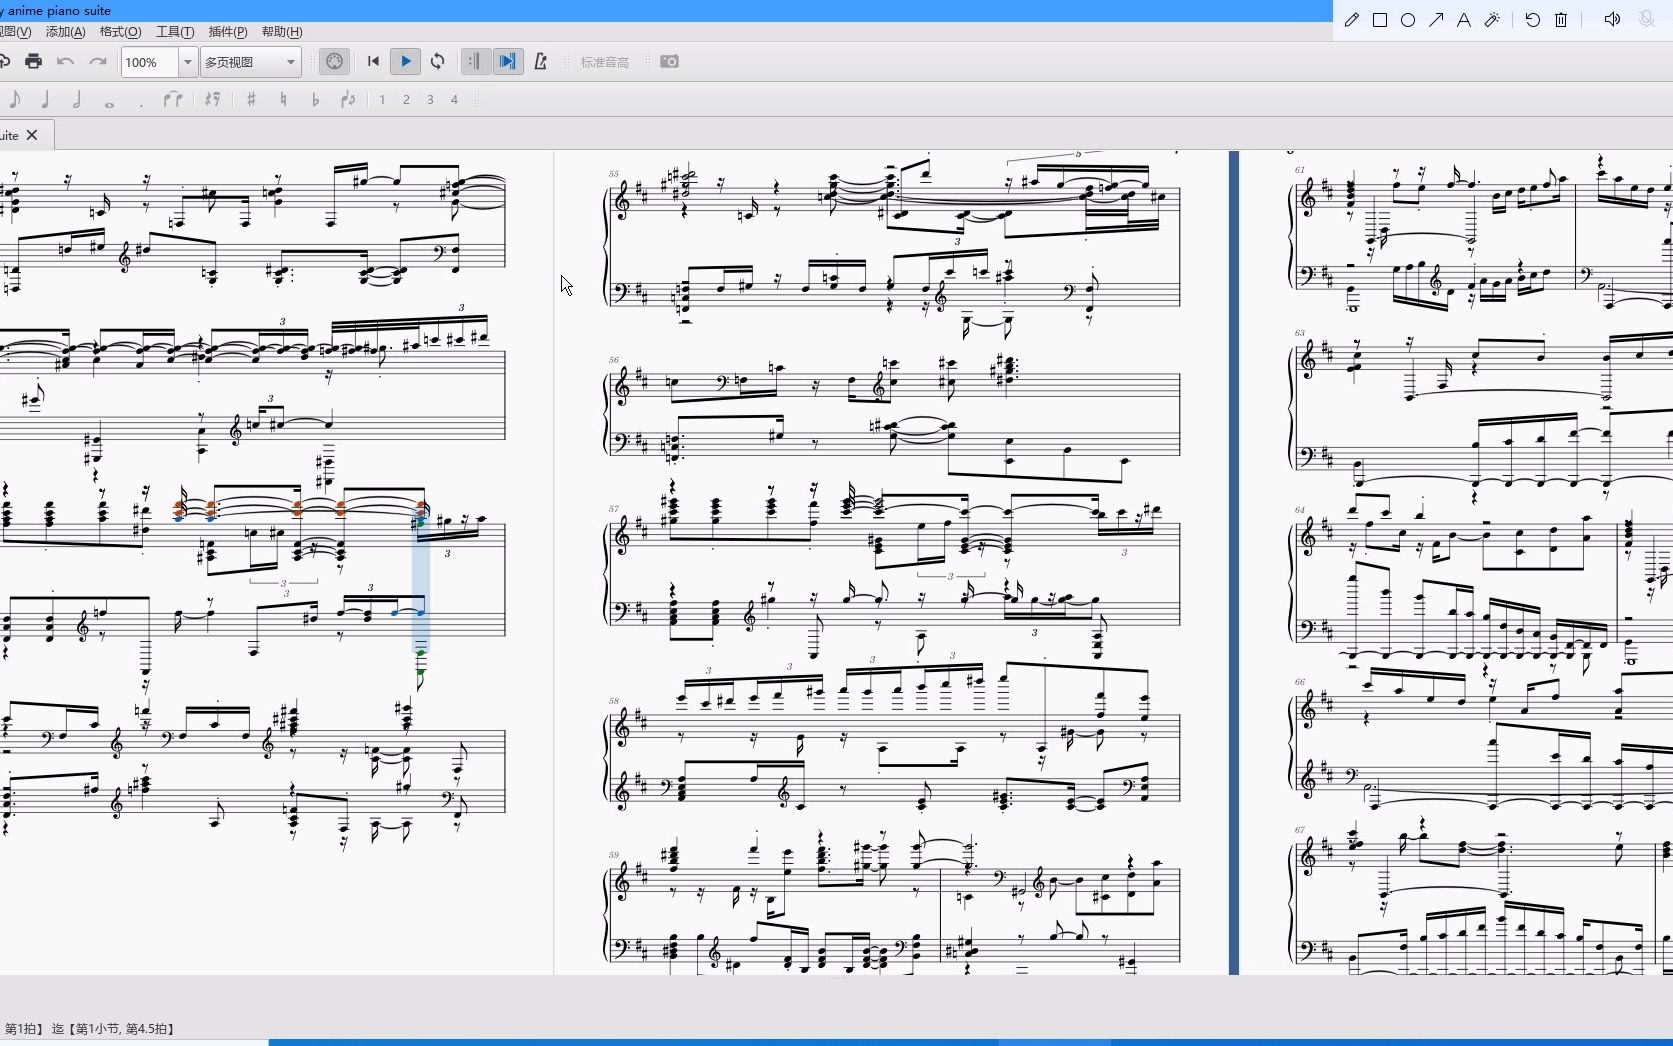Select voice 4
Image resolution: width=1673 pixels, height=1046 pixels.
[x=454, y=100]
